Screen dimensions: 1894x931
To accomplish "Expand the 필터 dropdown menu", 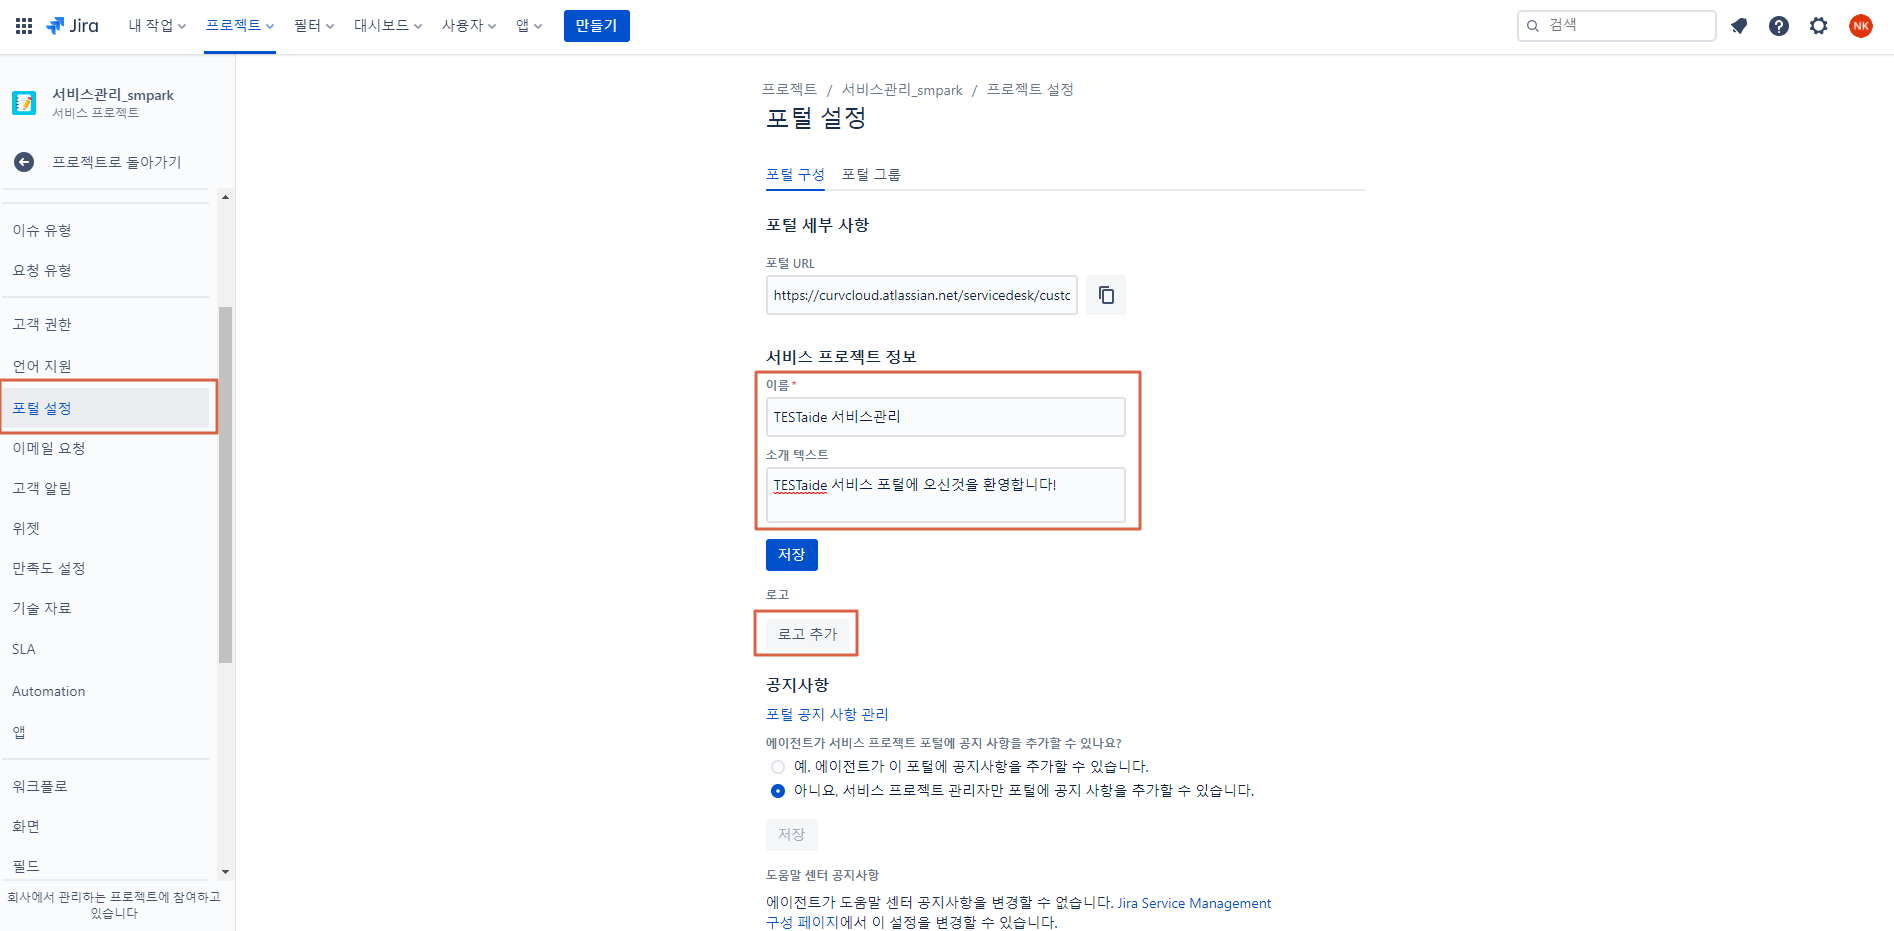I will coord(313,26).
